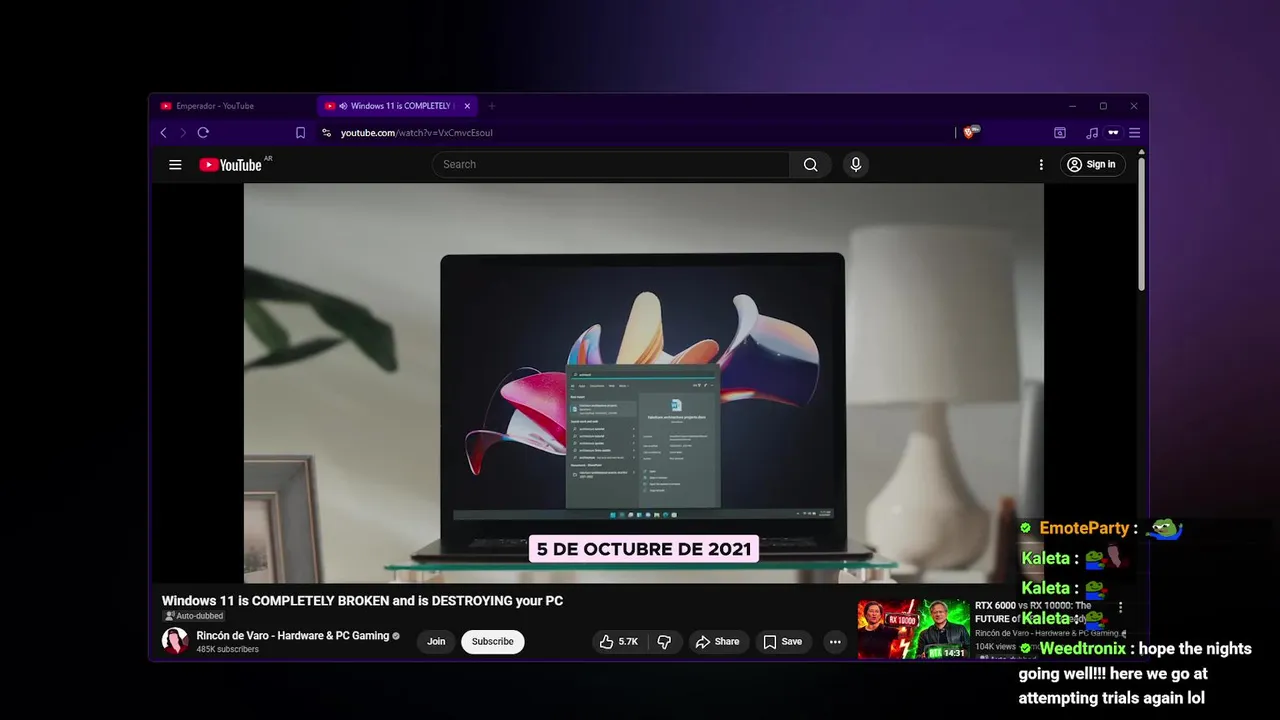Open the music note playlist icon

click(x=1092, y=132)
